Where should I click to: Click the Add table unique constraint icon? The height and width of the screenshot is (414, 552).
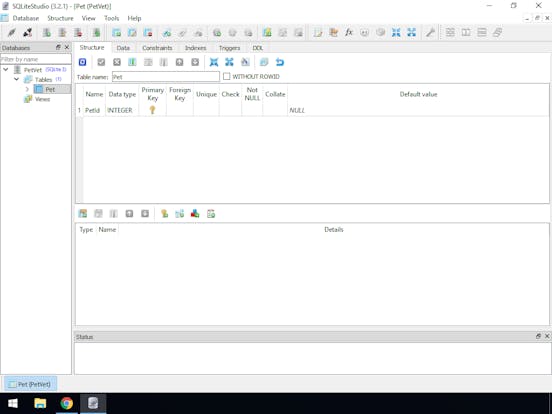[x=195, y=214]
